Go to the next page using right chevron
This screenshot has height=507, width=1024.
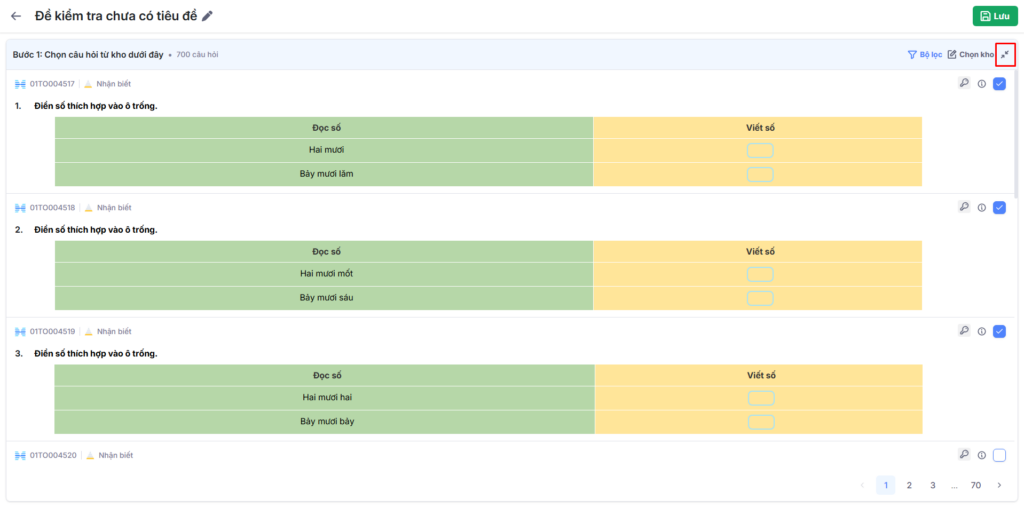pyautogui.click(x=999, y=485)
